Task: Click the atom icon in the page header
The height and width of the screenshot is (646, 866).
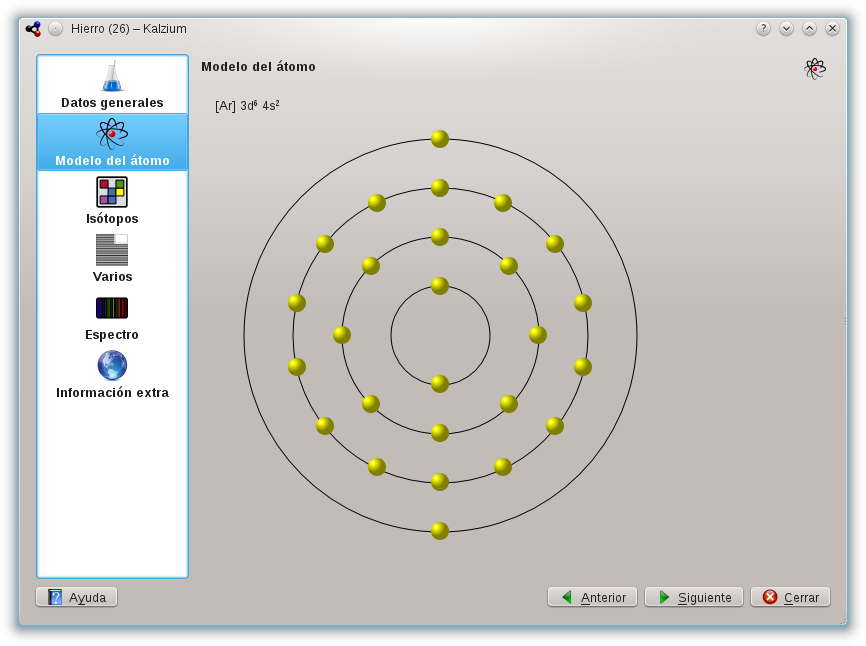Action: pos(815,69)
